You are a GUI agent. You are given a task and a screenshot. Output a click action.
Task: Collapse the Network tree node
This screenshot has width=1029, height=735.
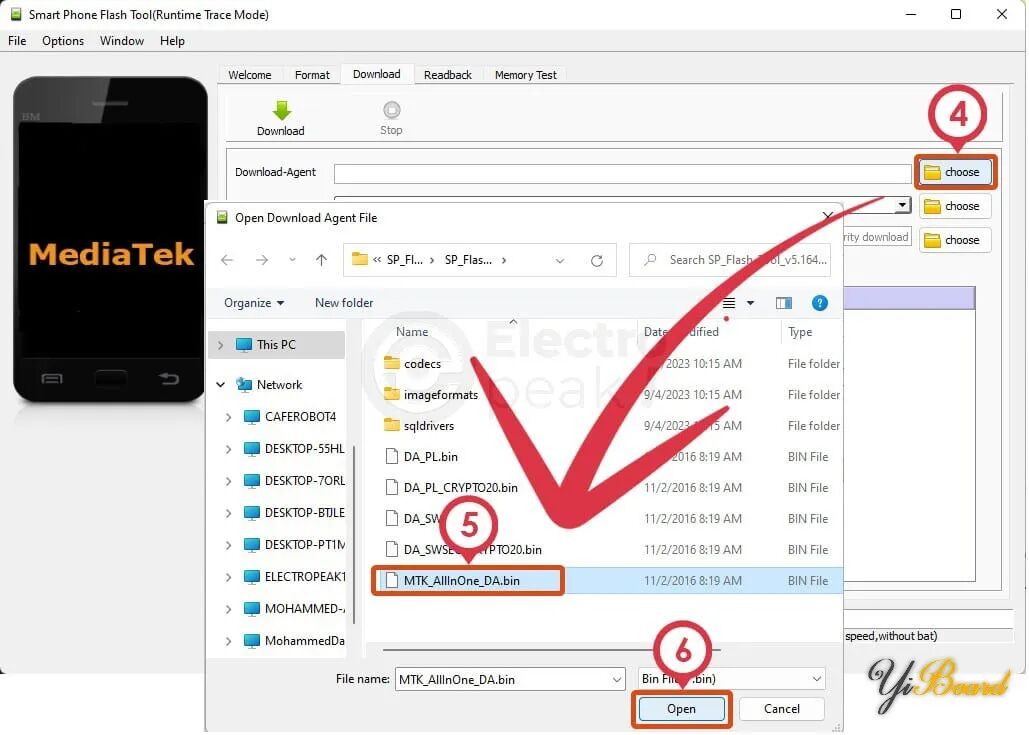(x=221, y=385)
